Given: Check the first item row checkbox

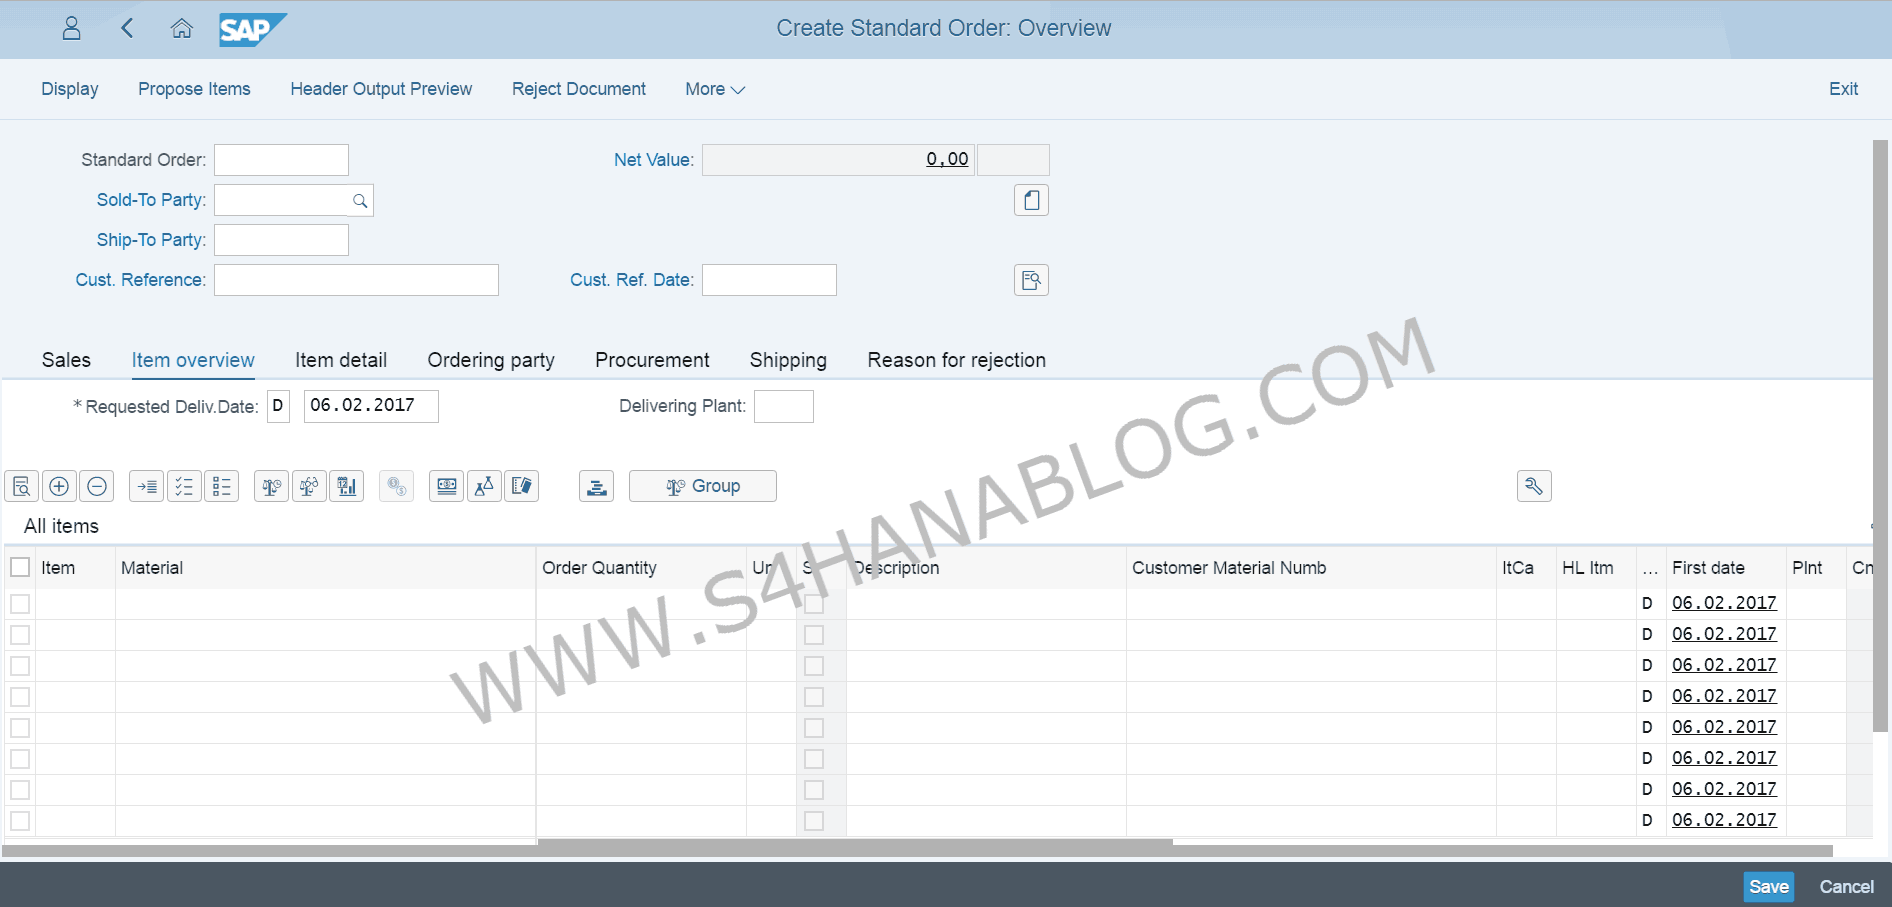Looking at the screenshot, I should (x=20, y=604).
